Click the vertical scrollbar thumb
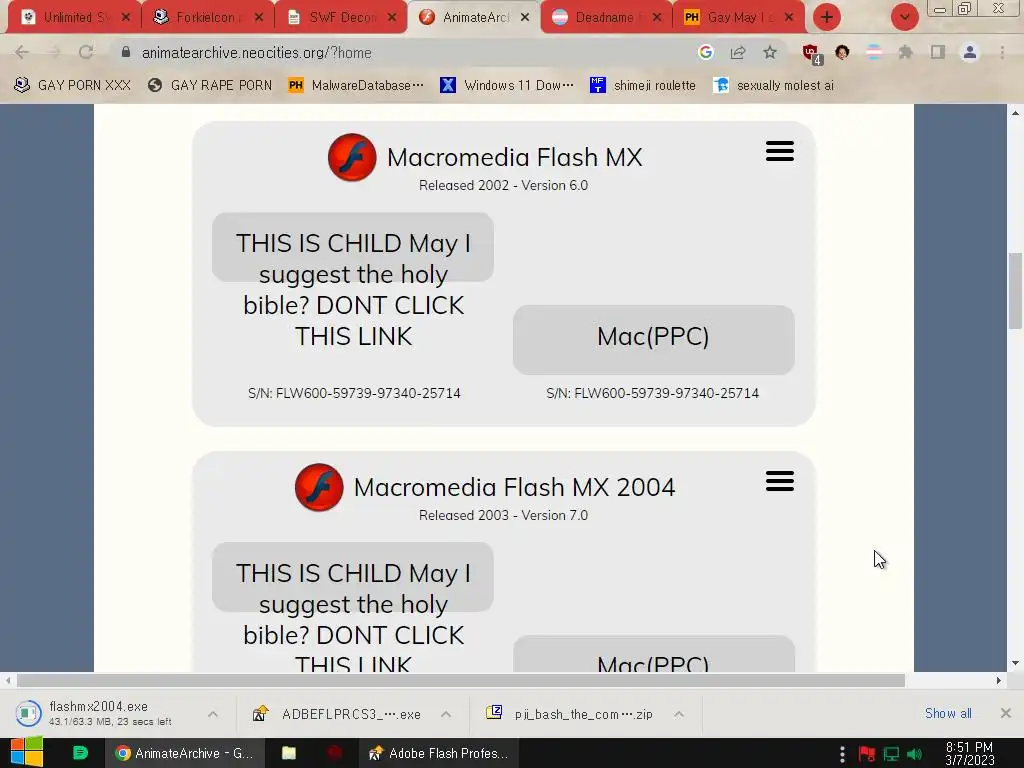This screenshot has height=768, width=1024. (x=1015, y=291)
